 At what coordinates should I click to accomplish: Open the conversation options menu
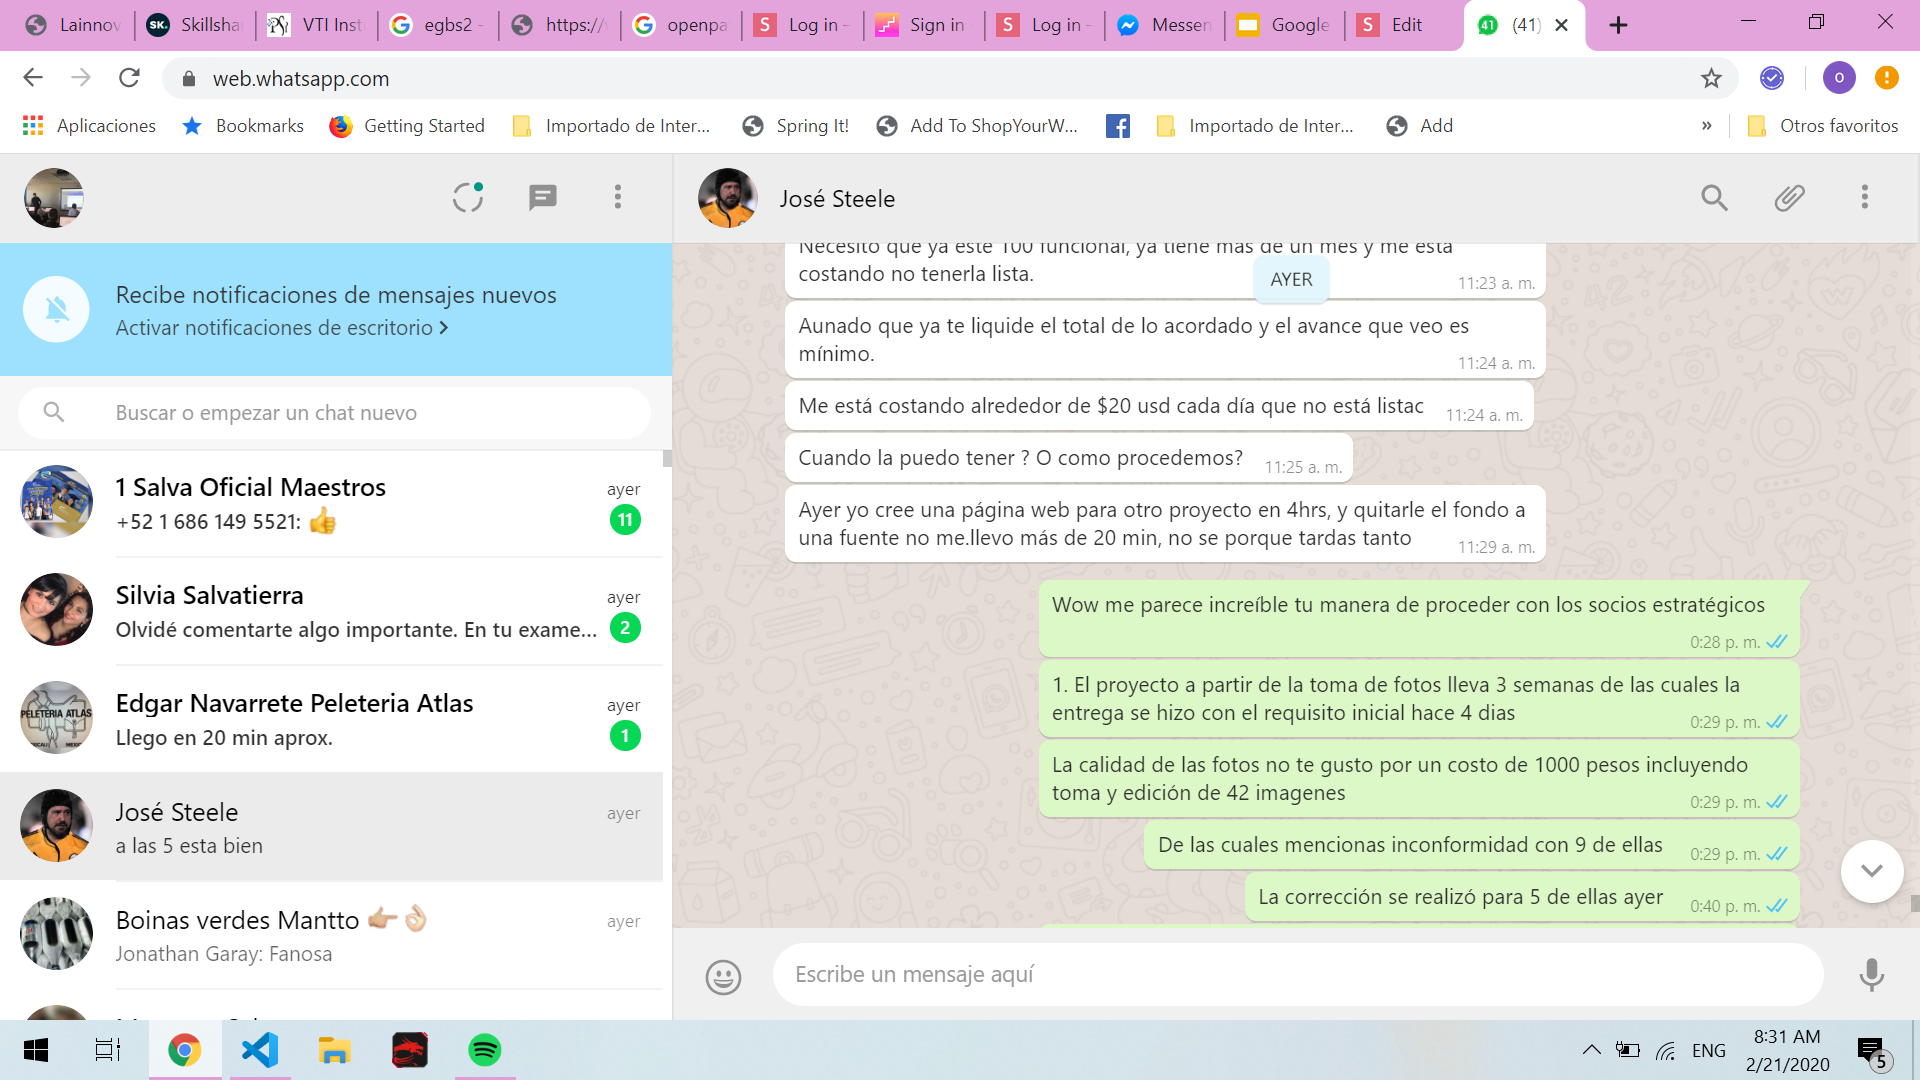coord(1864,198)
